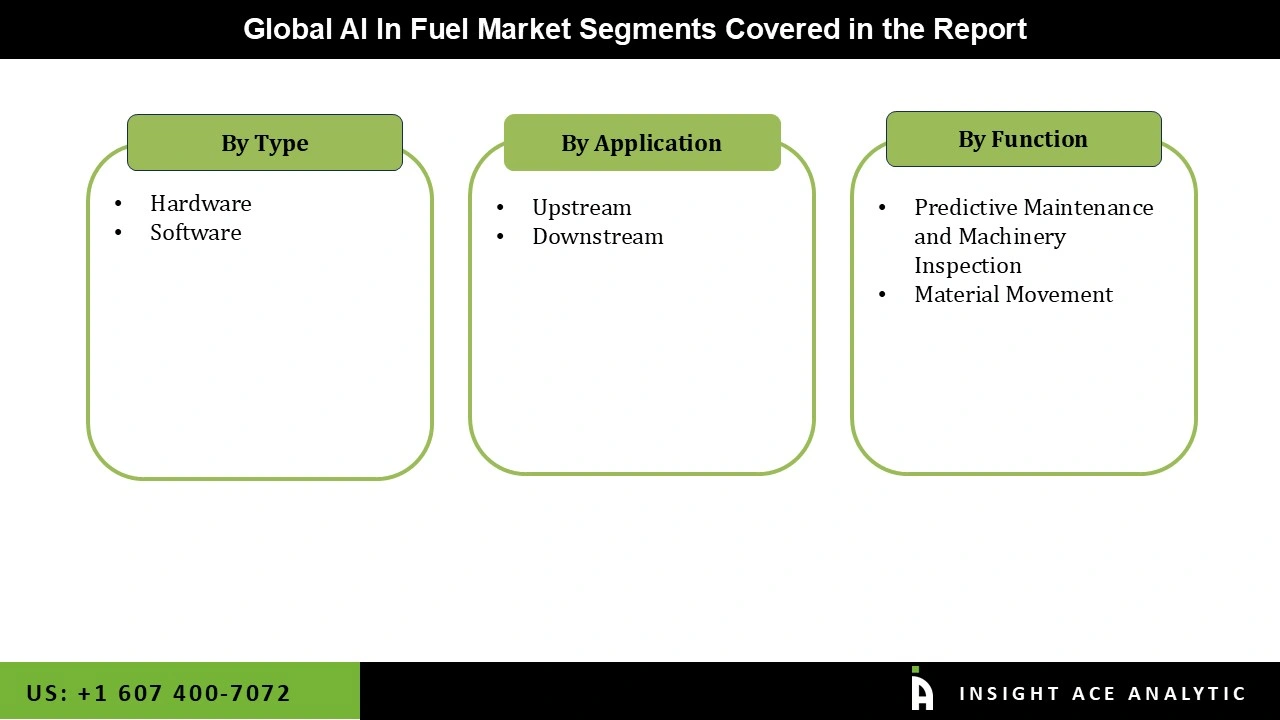This screenshot has width=1280, height=720.
Task: Click the US phone number link
Action: [x=160, y=692]
